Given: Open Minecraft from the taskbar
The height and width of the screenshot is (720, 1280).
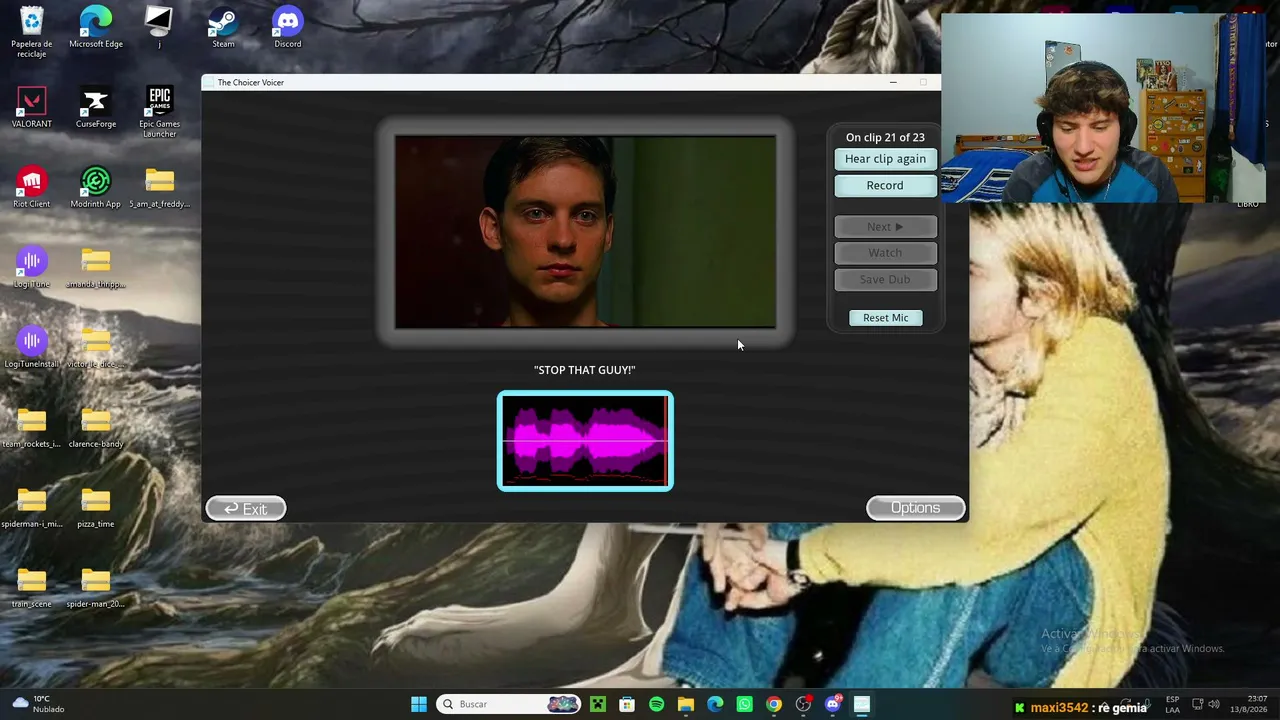Looking at the screenshot, I should click(x=598, y=704).
